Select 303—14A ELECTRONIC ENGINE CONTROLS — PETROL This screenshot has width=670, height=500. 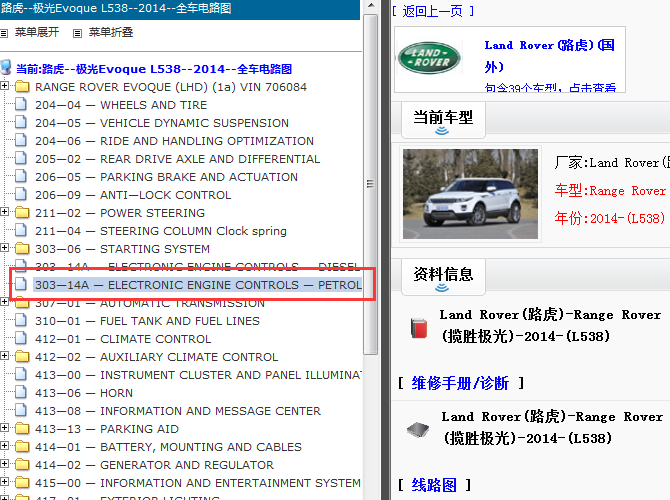198,285
